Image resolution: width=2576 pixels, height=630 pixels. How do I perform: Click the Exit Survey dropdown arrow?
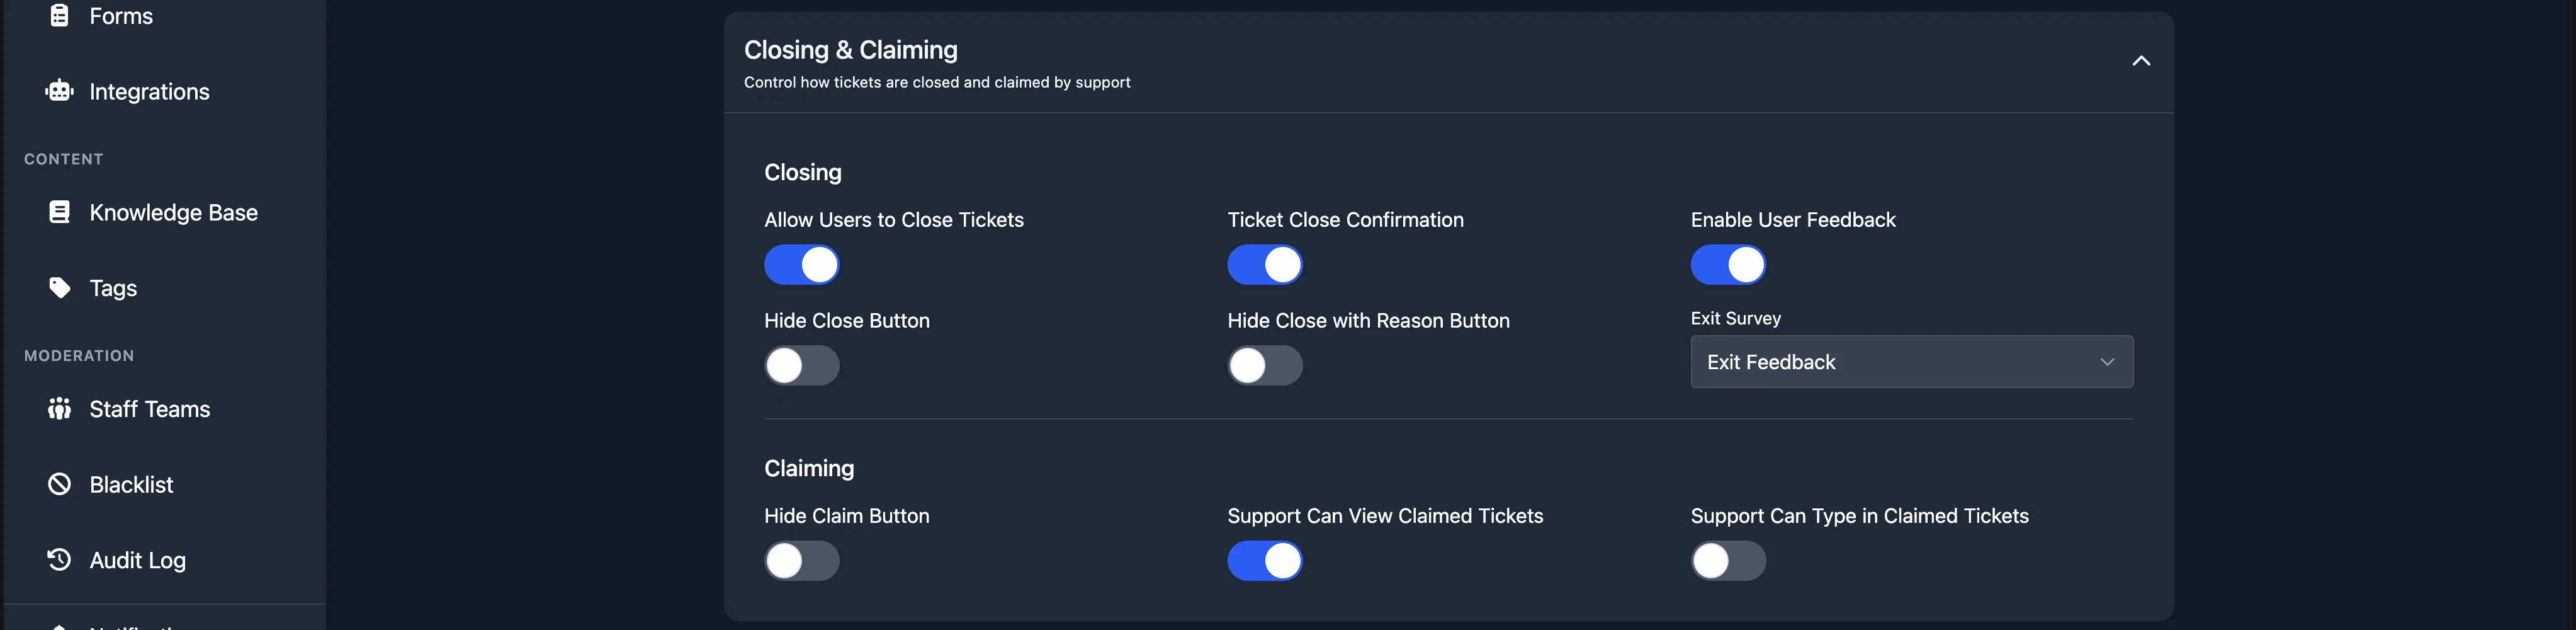(x=2106, y=362)
